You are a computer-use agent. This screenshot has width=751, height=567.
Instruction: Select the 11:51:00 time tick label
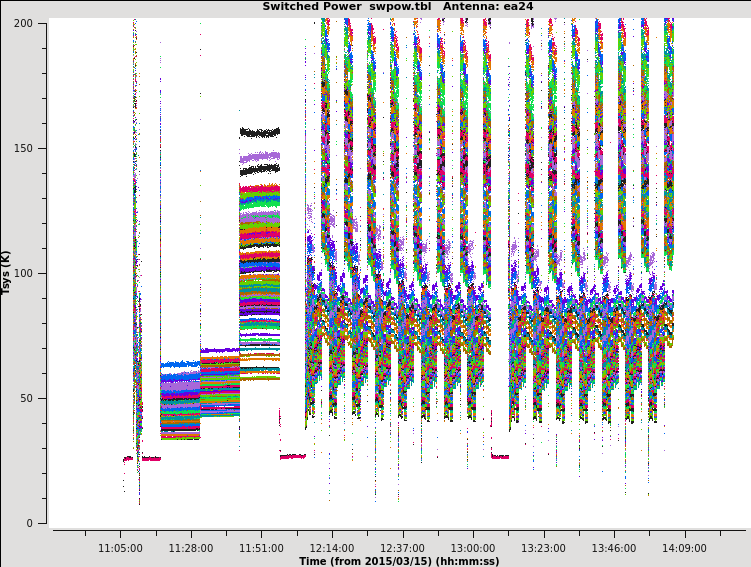tap(261, 548)
